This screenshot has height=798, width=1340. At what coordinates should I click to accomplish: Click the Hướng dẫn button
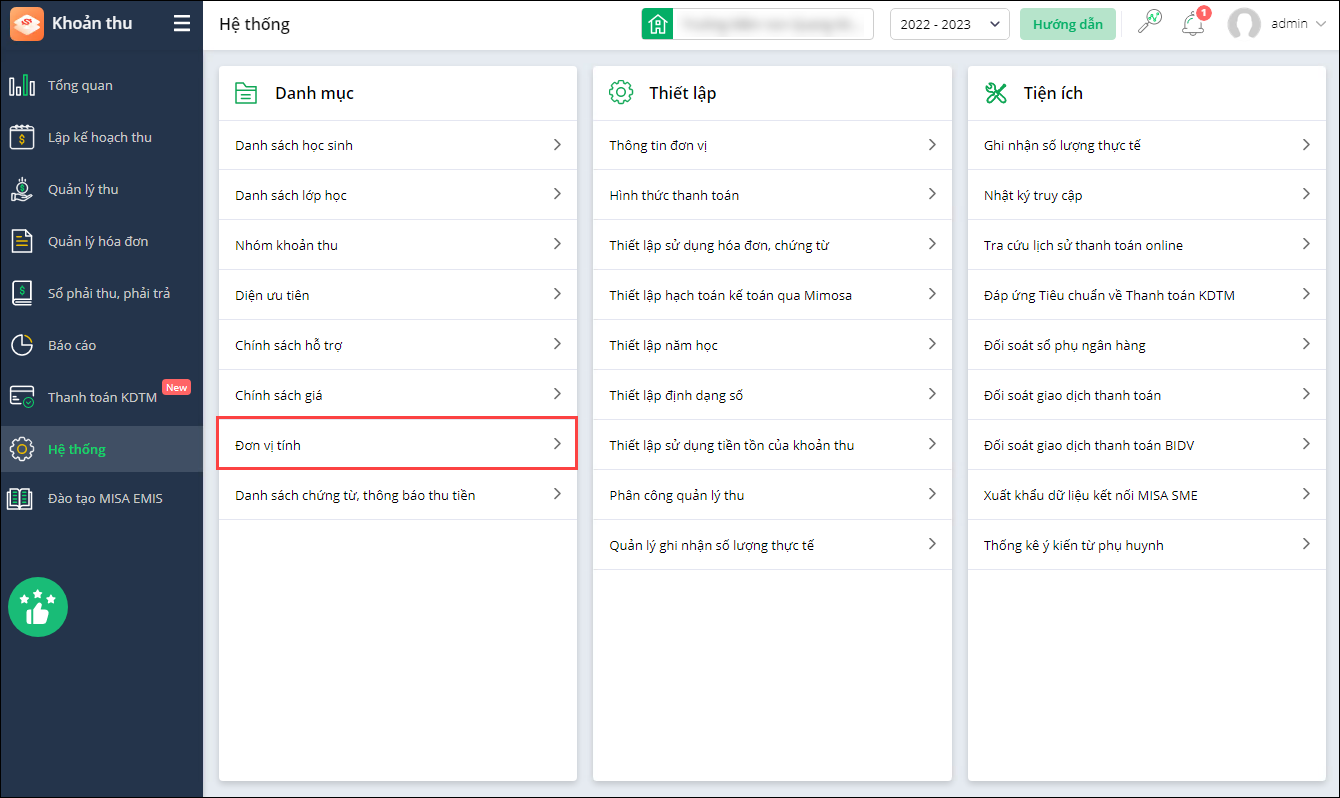(x=1067, y=24)
